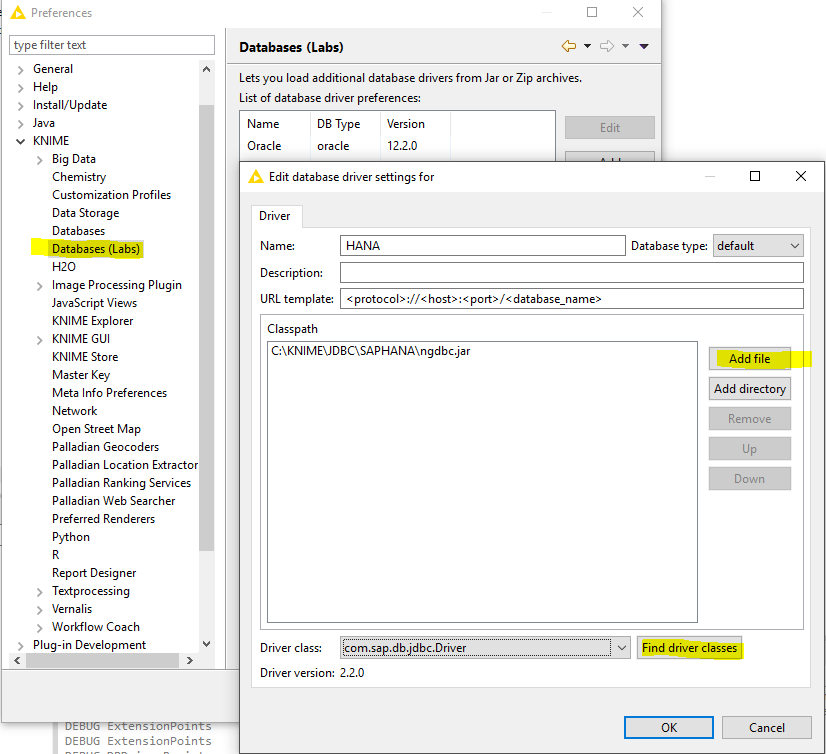The image size is (826, 754).
Task: Select Palladian Location Extractor entry
Action: point(125,465)
